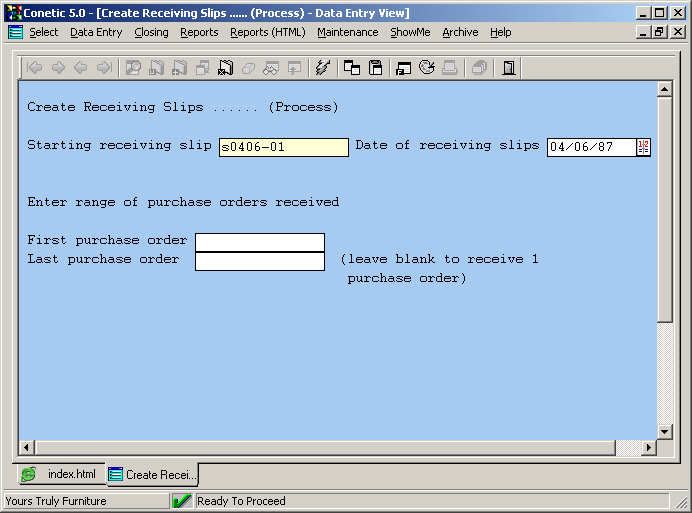Select the Create Recei... tab
The height and width of the screenshot is (513, 692).
[x=153, y=474]
